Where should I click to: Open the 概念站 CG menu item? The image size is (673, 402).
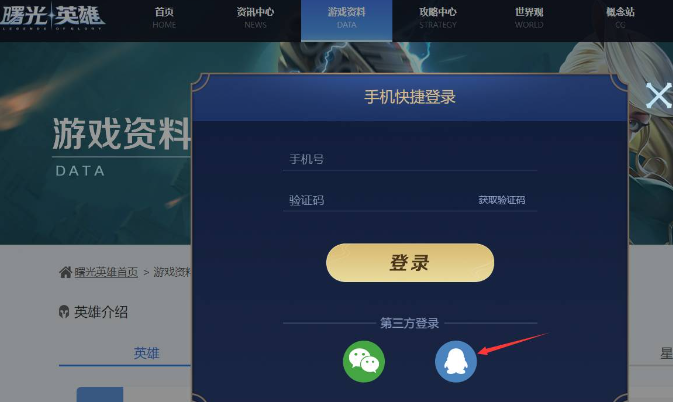tap(620, 18)
